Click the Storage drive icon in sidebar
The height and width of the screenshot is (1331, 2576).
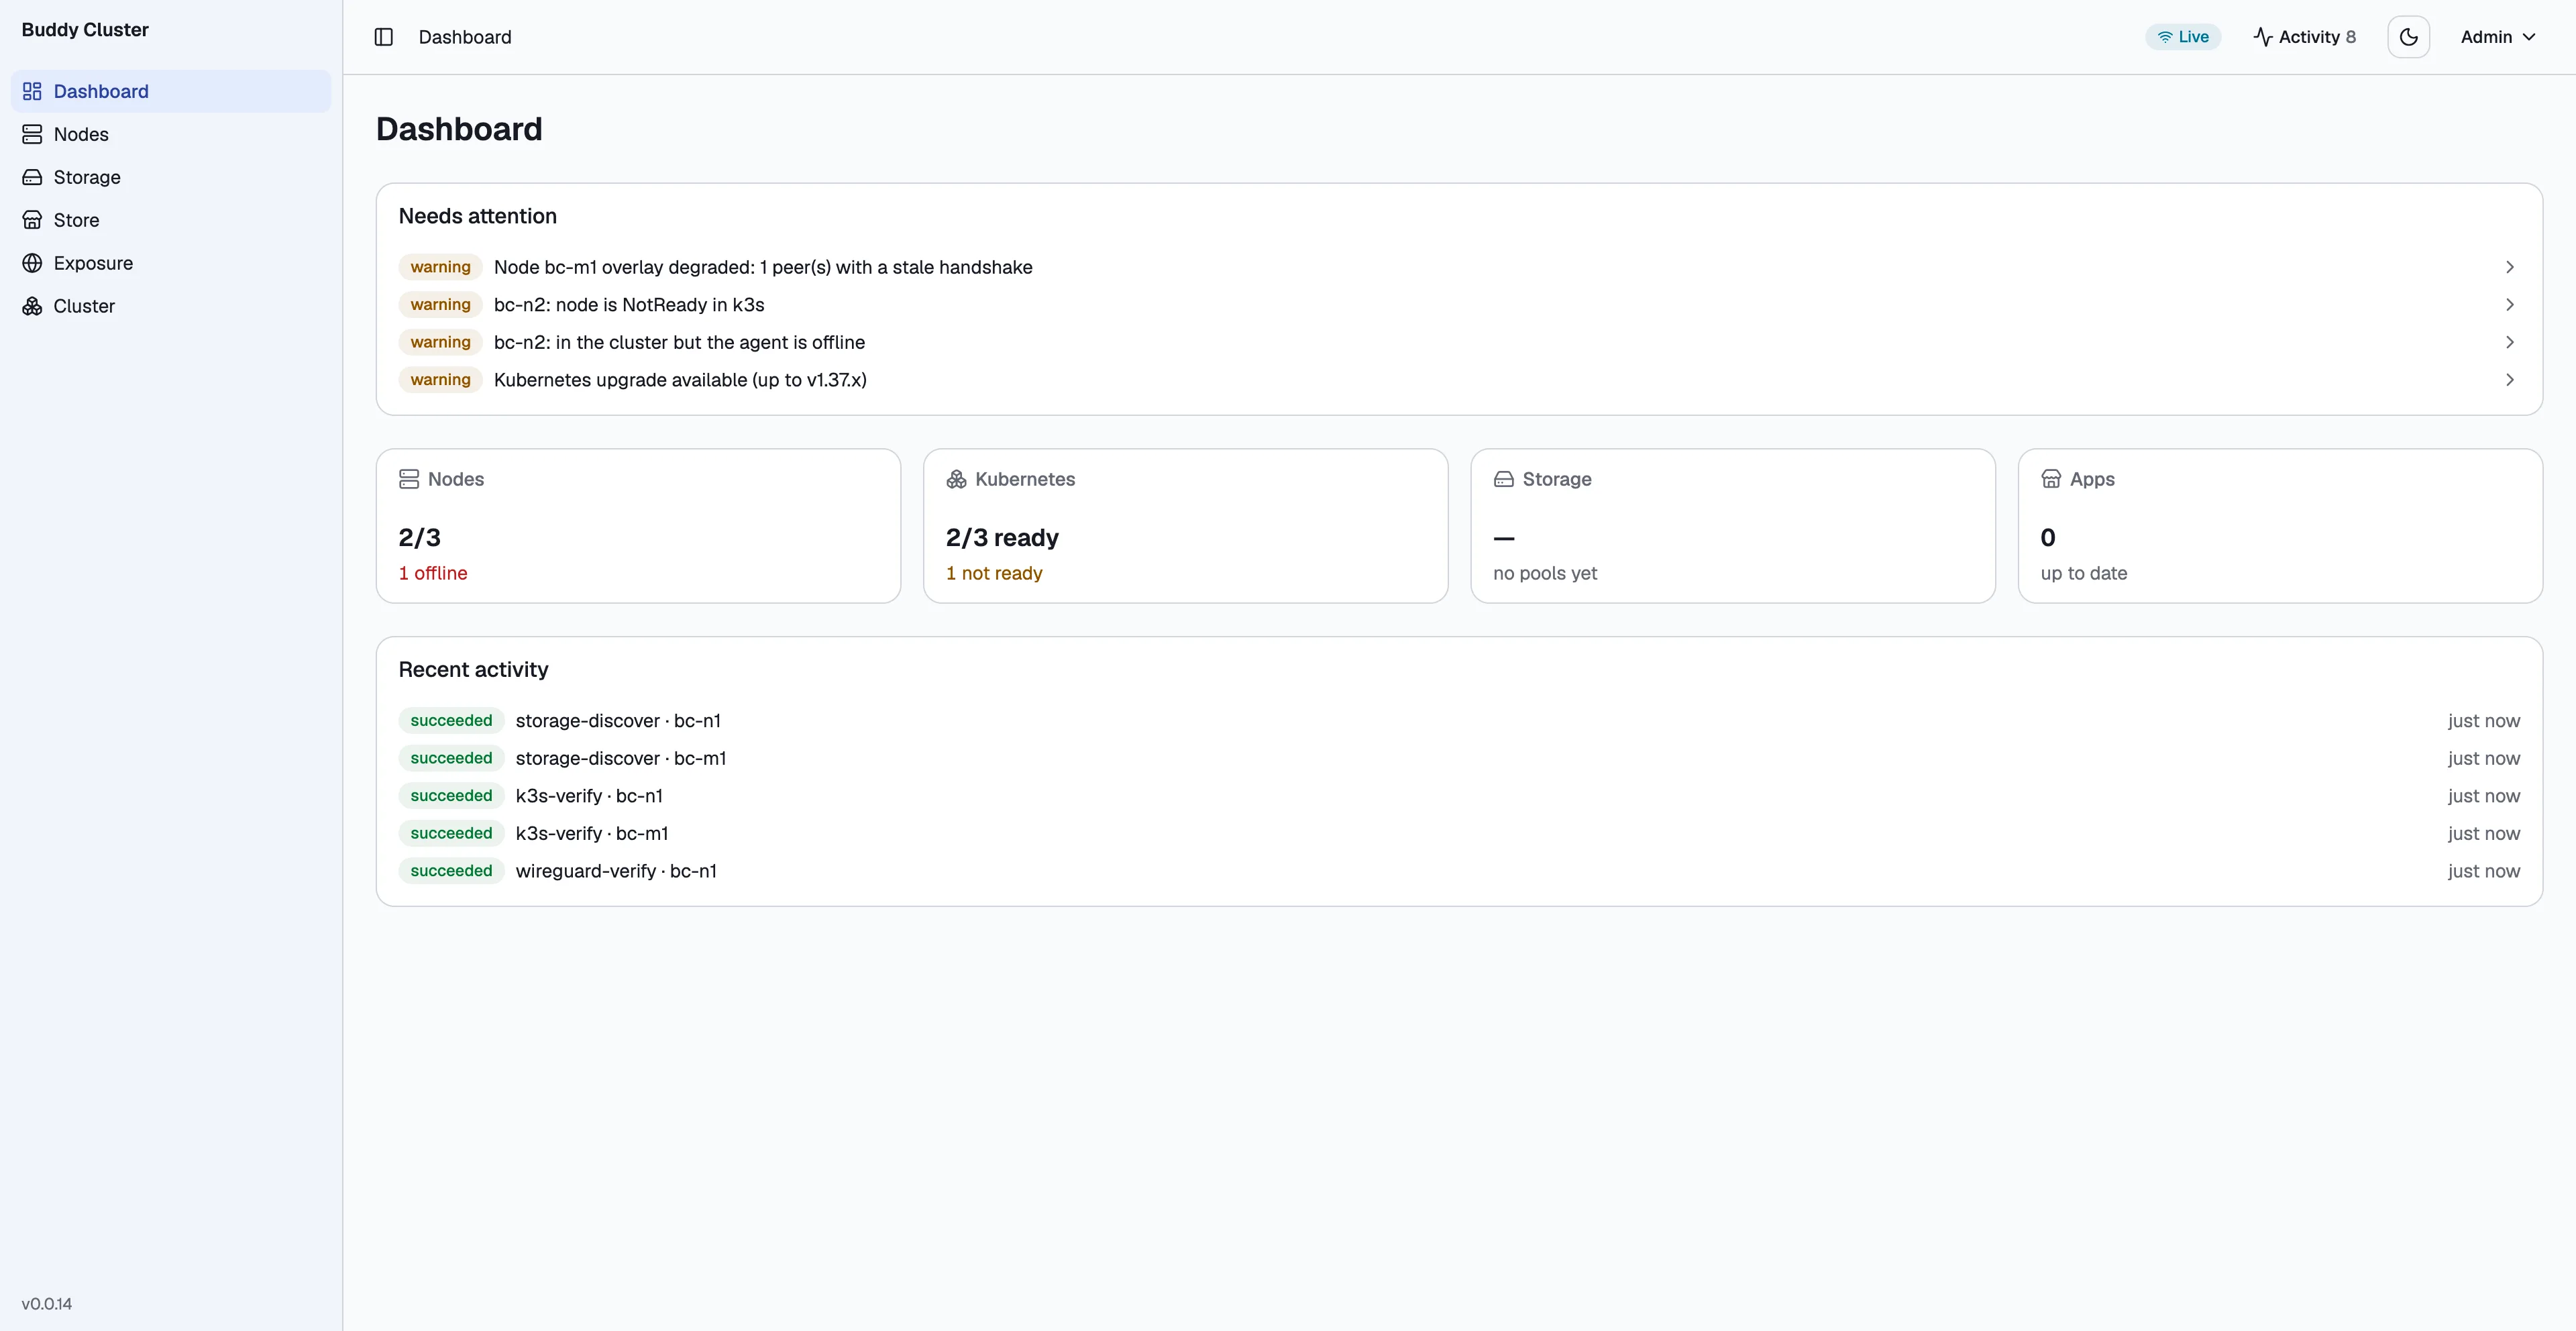tap(32, 177)
